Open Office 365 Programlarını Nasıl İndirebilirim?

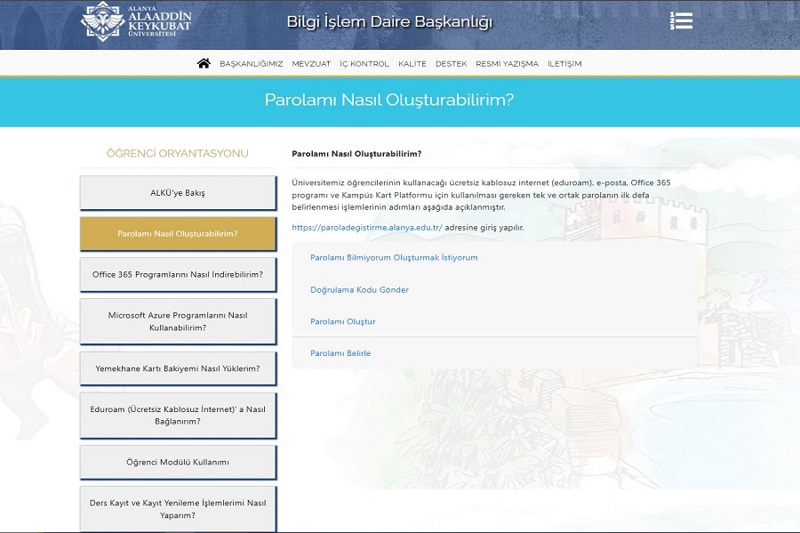tap(178, 274)
